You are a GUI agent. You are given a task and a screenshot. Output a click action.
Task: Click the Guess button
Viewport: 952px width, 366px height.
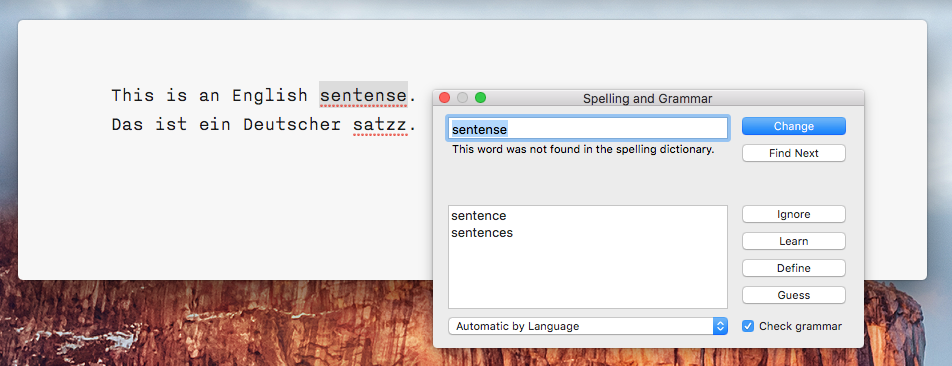[794, 295]
